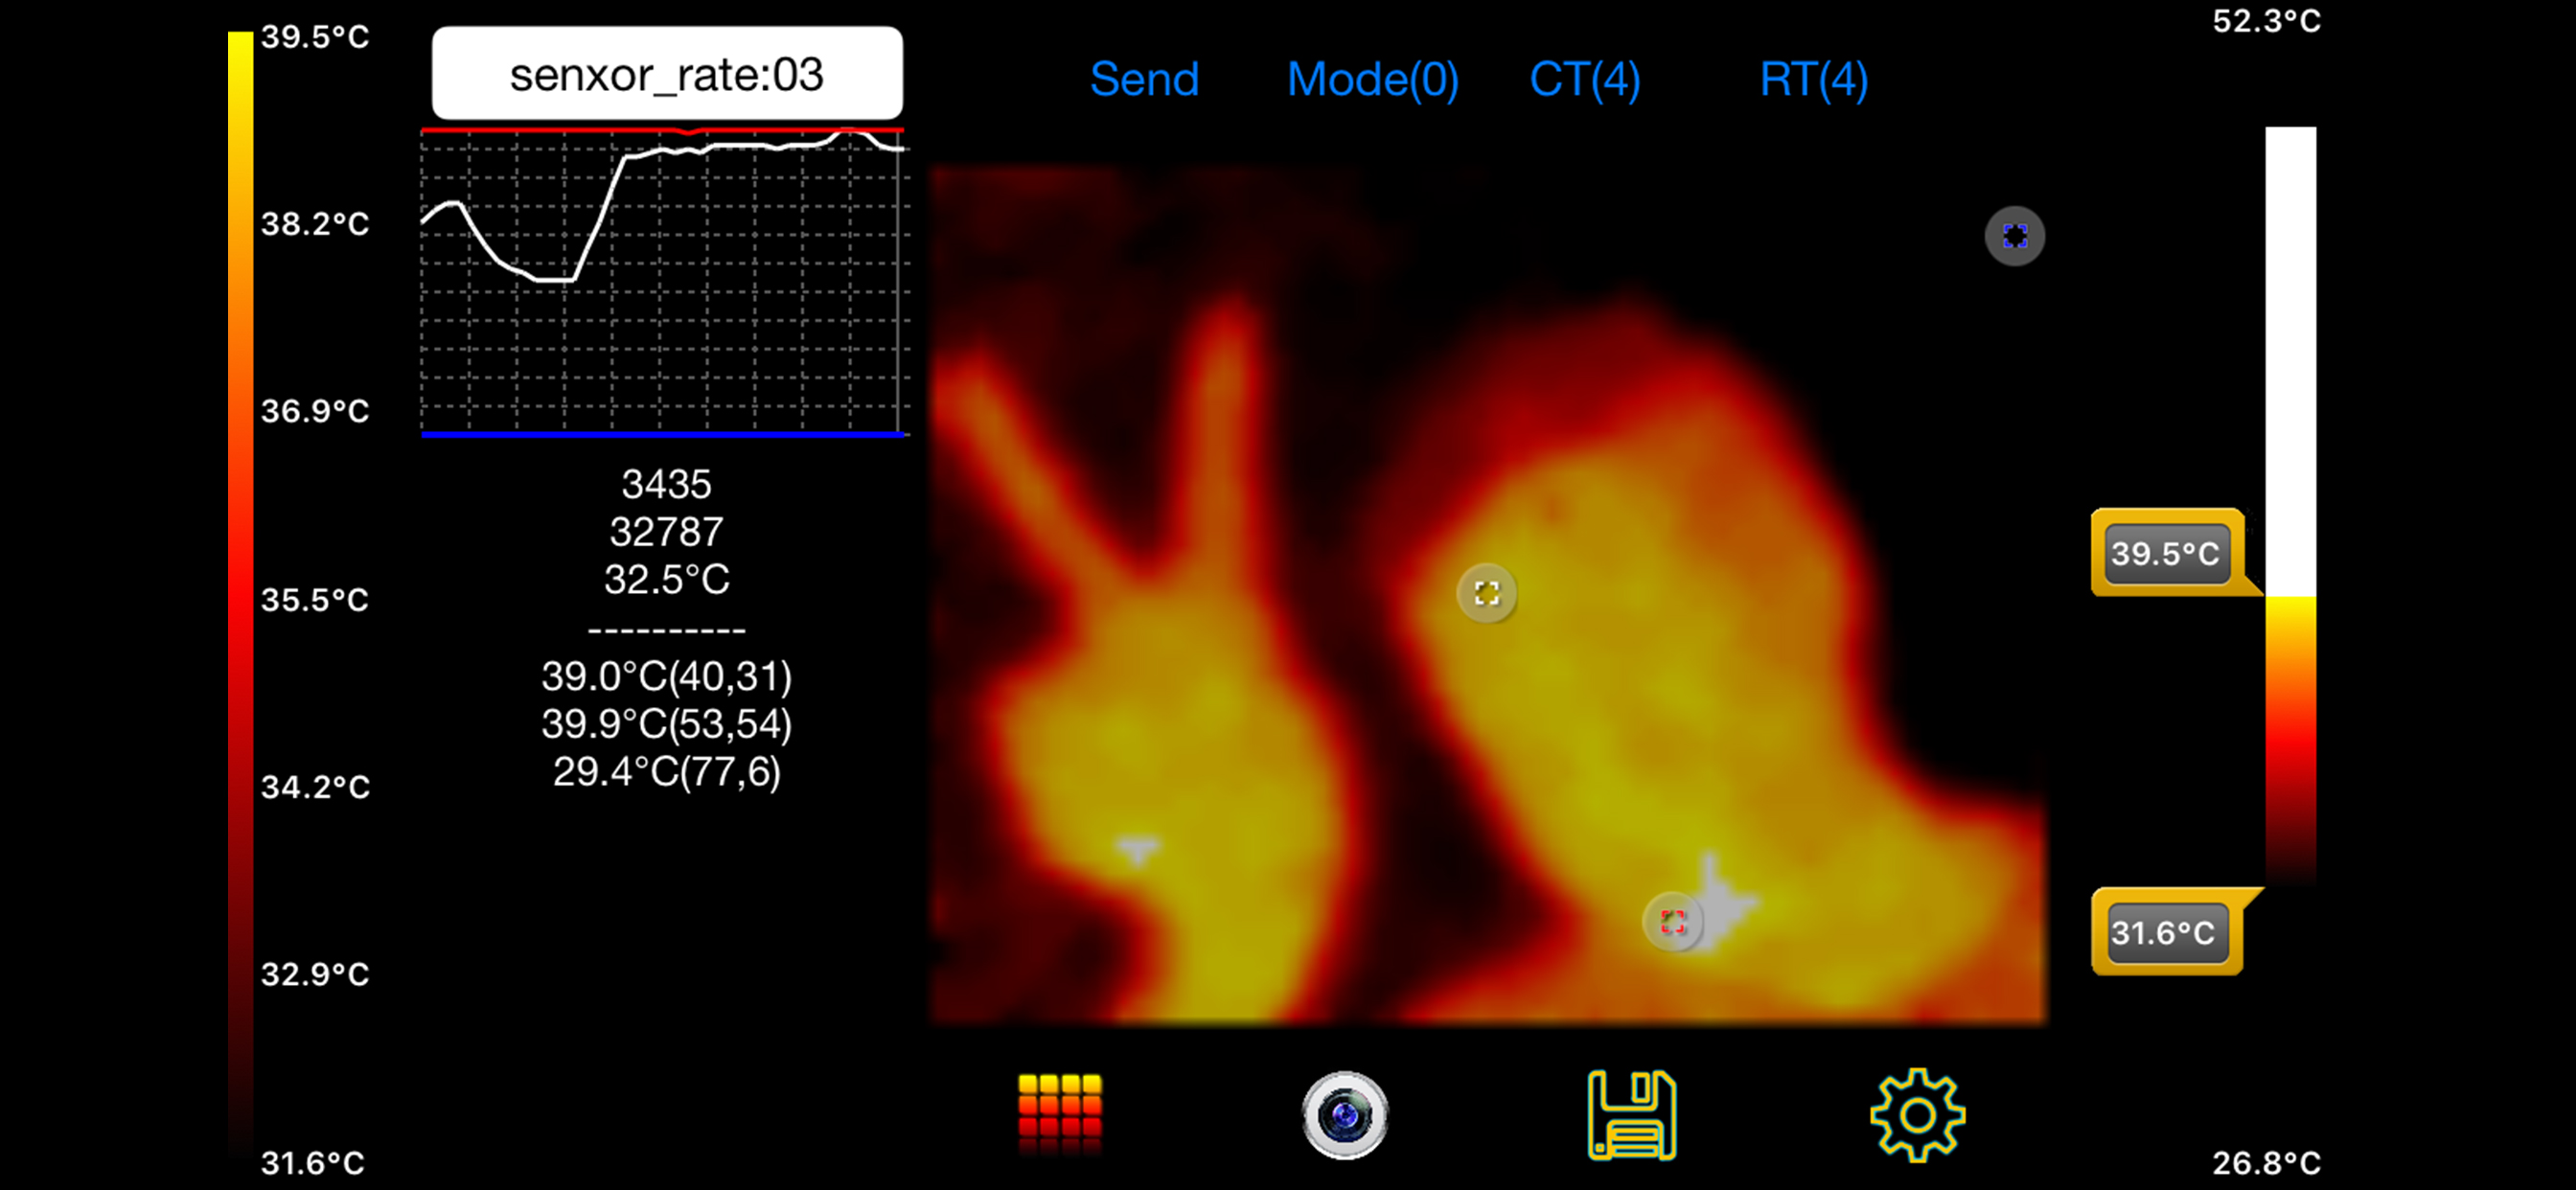Click the senxor_rate:03 field

coord(667,74)
